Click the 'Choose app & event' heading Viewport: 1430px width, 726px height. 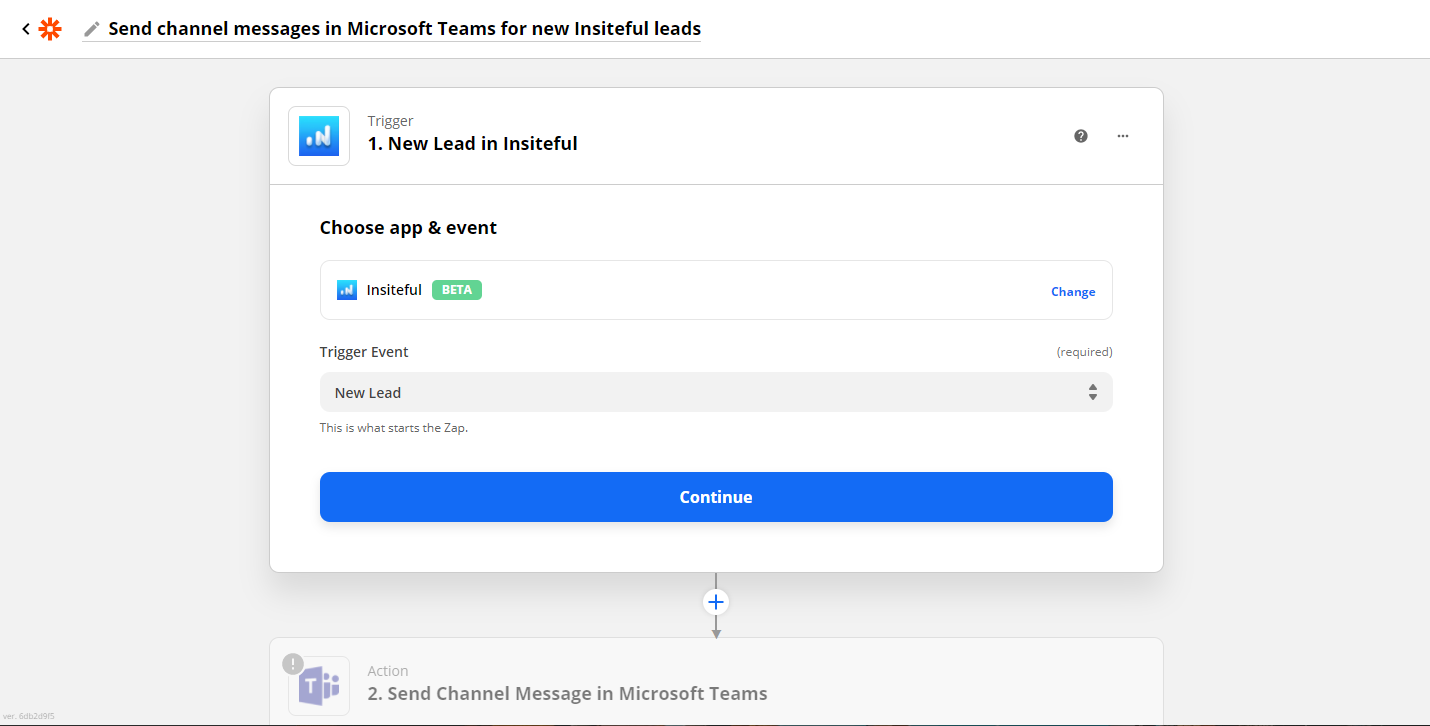(408, 228)
